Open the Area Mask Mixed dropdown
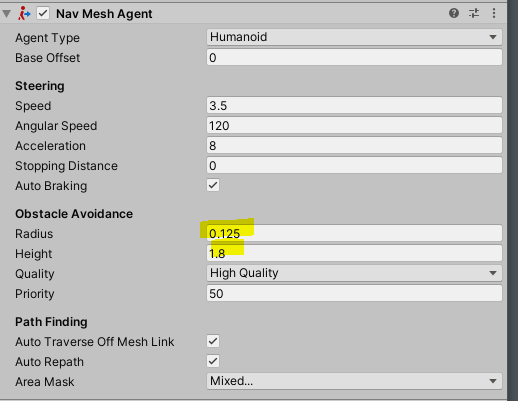The height and width of the screenshot is (401, 518). coord(354,381)
